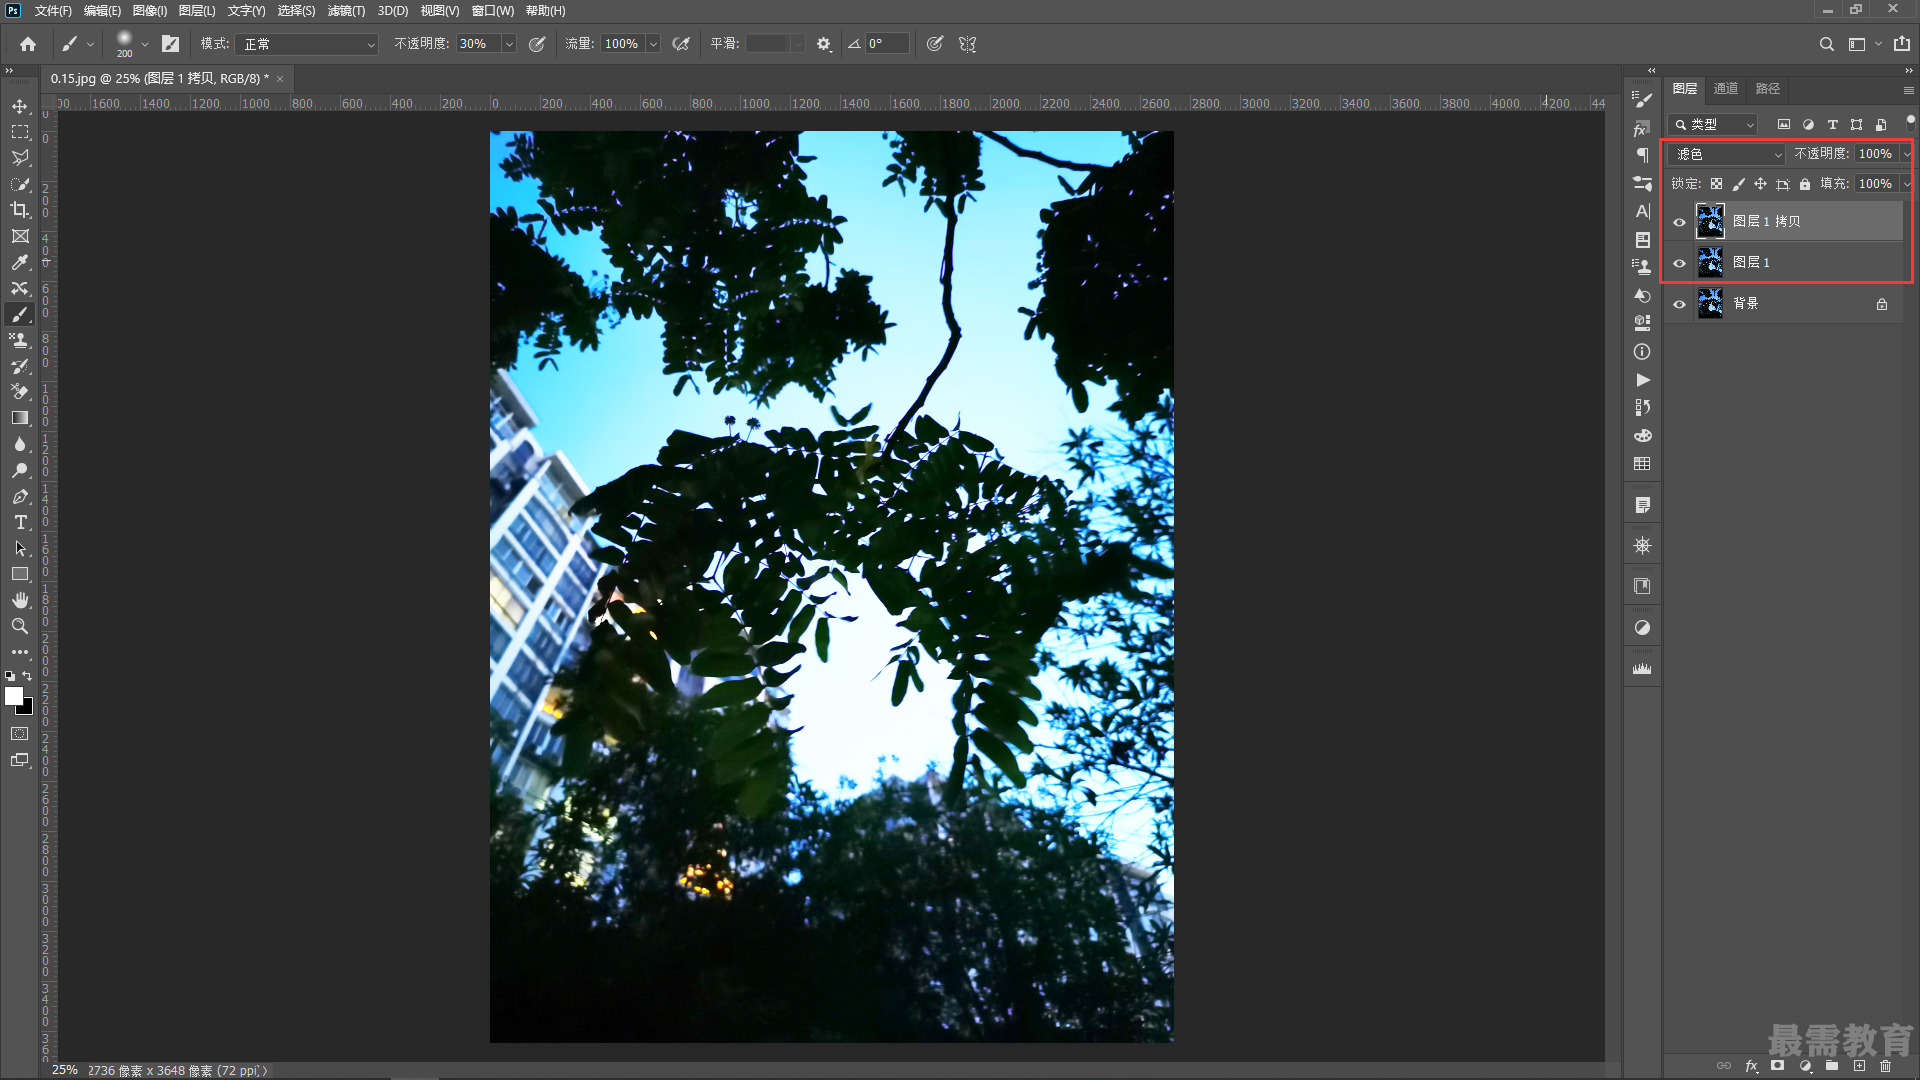This screenshot has width=1920, height=1080.
Task: Click the 图层 1 拷贝 layer thumbnail
Action: [1710, 221]
